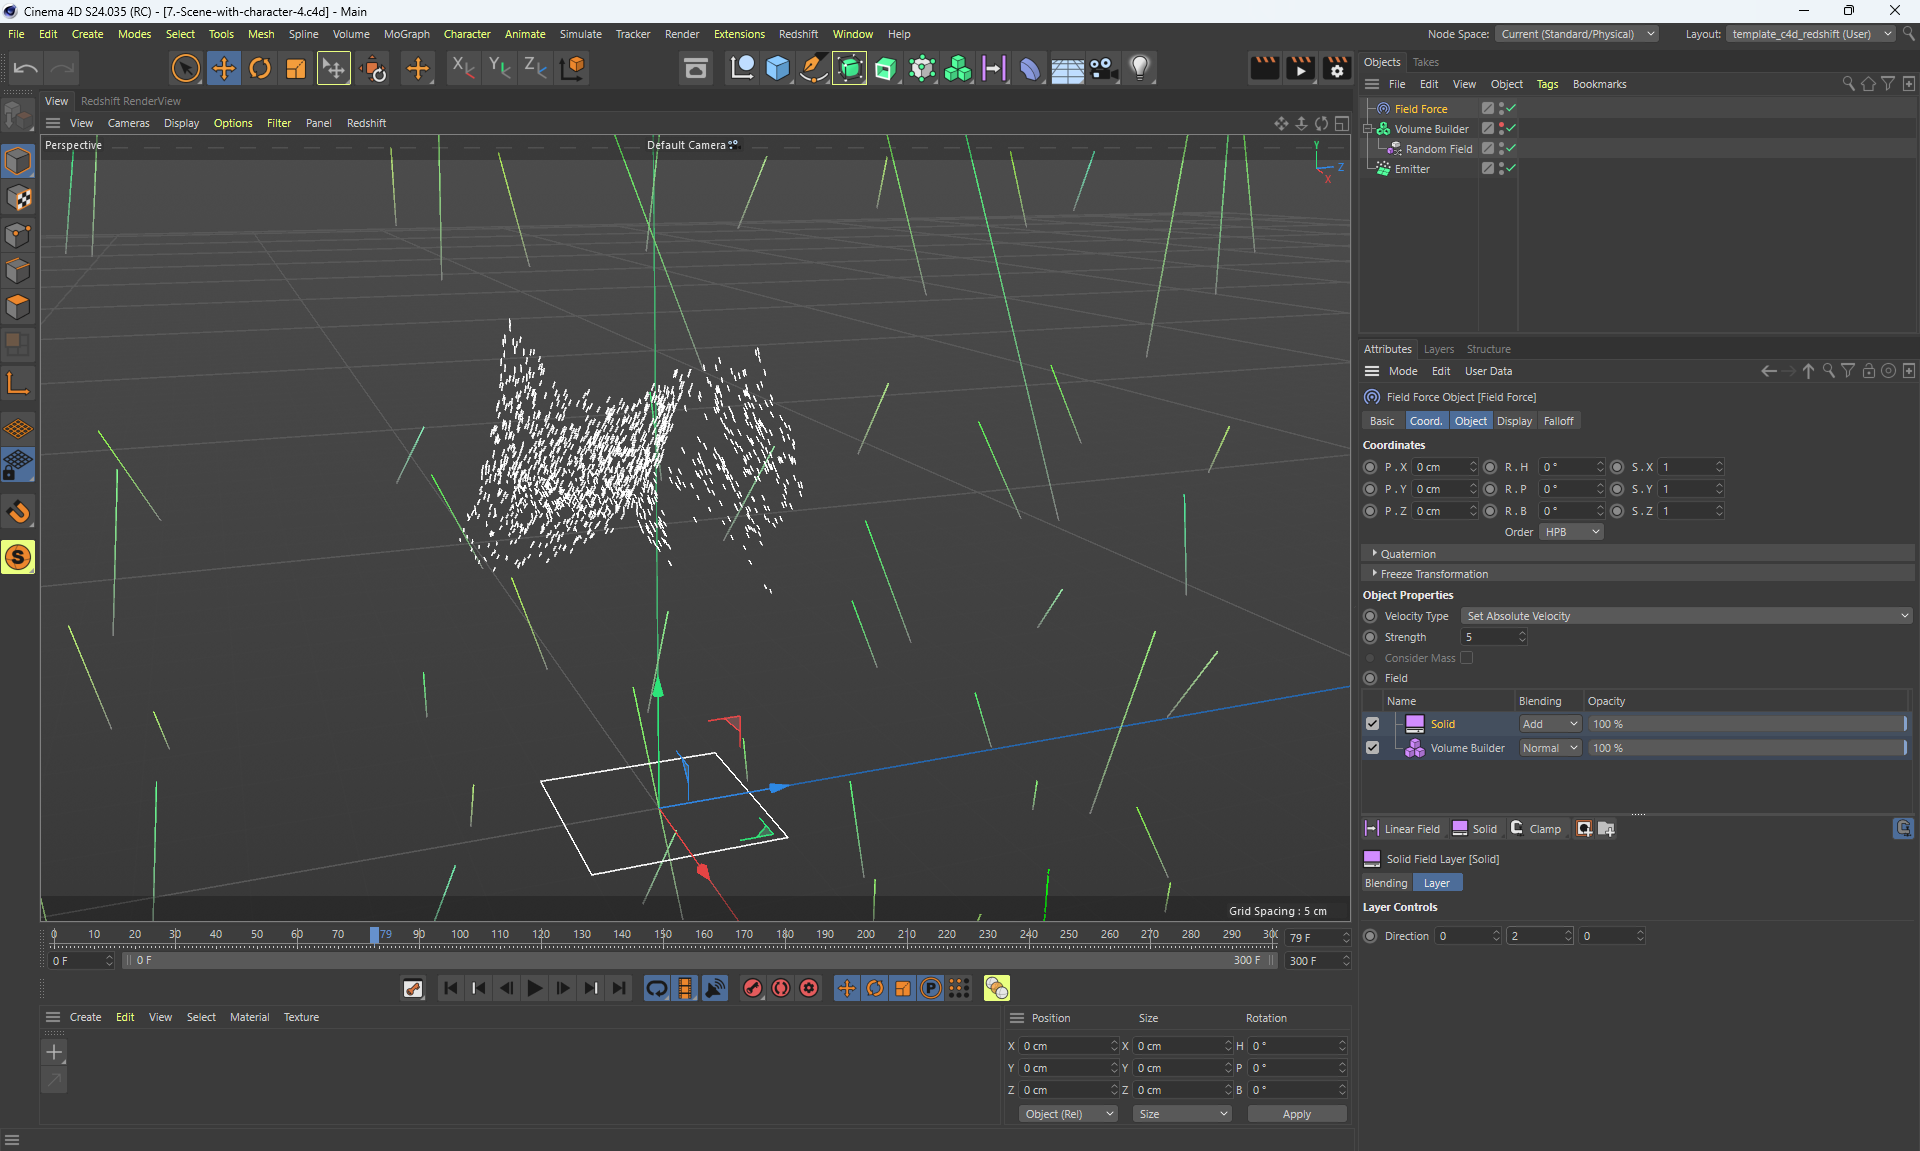Click the Light object bulb icon
The image size is (1920, 1151).
[x=1140, y=68]
